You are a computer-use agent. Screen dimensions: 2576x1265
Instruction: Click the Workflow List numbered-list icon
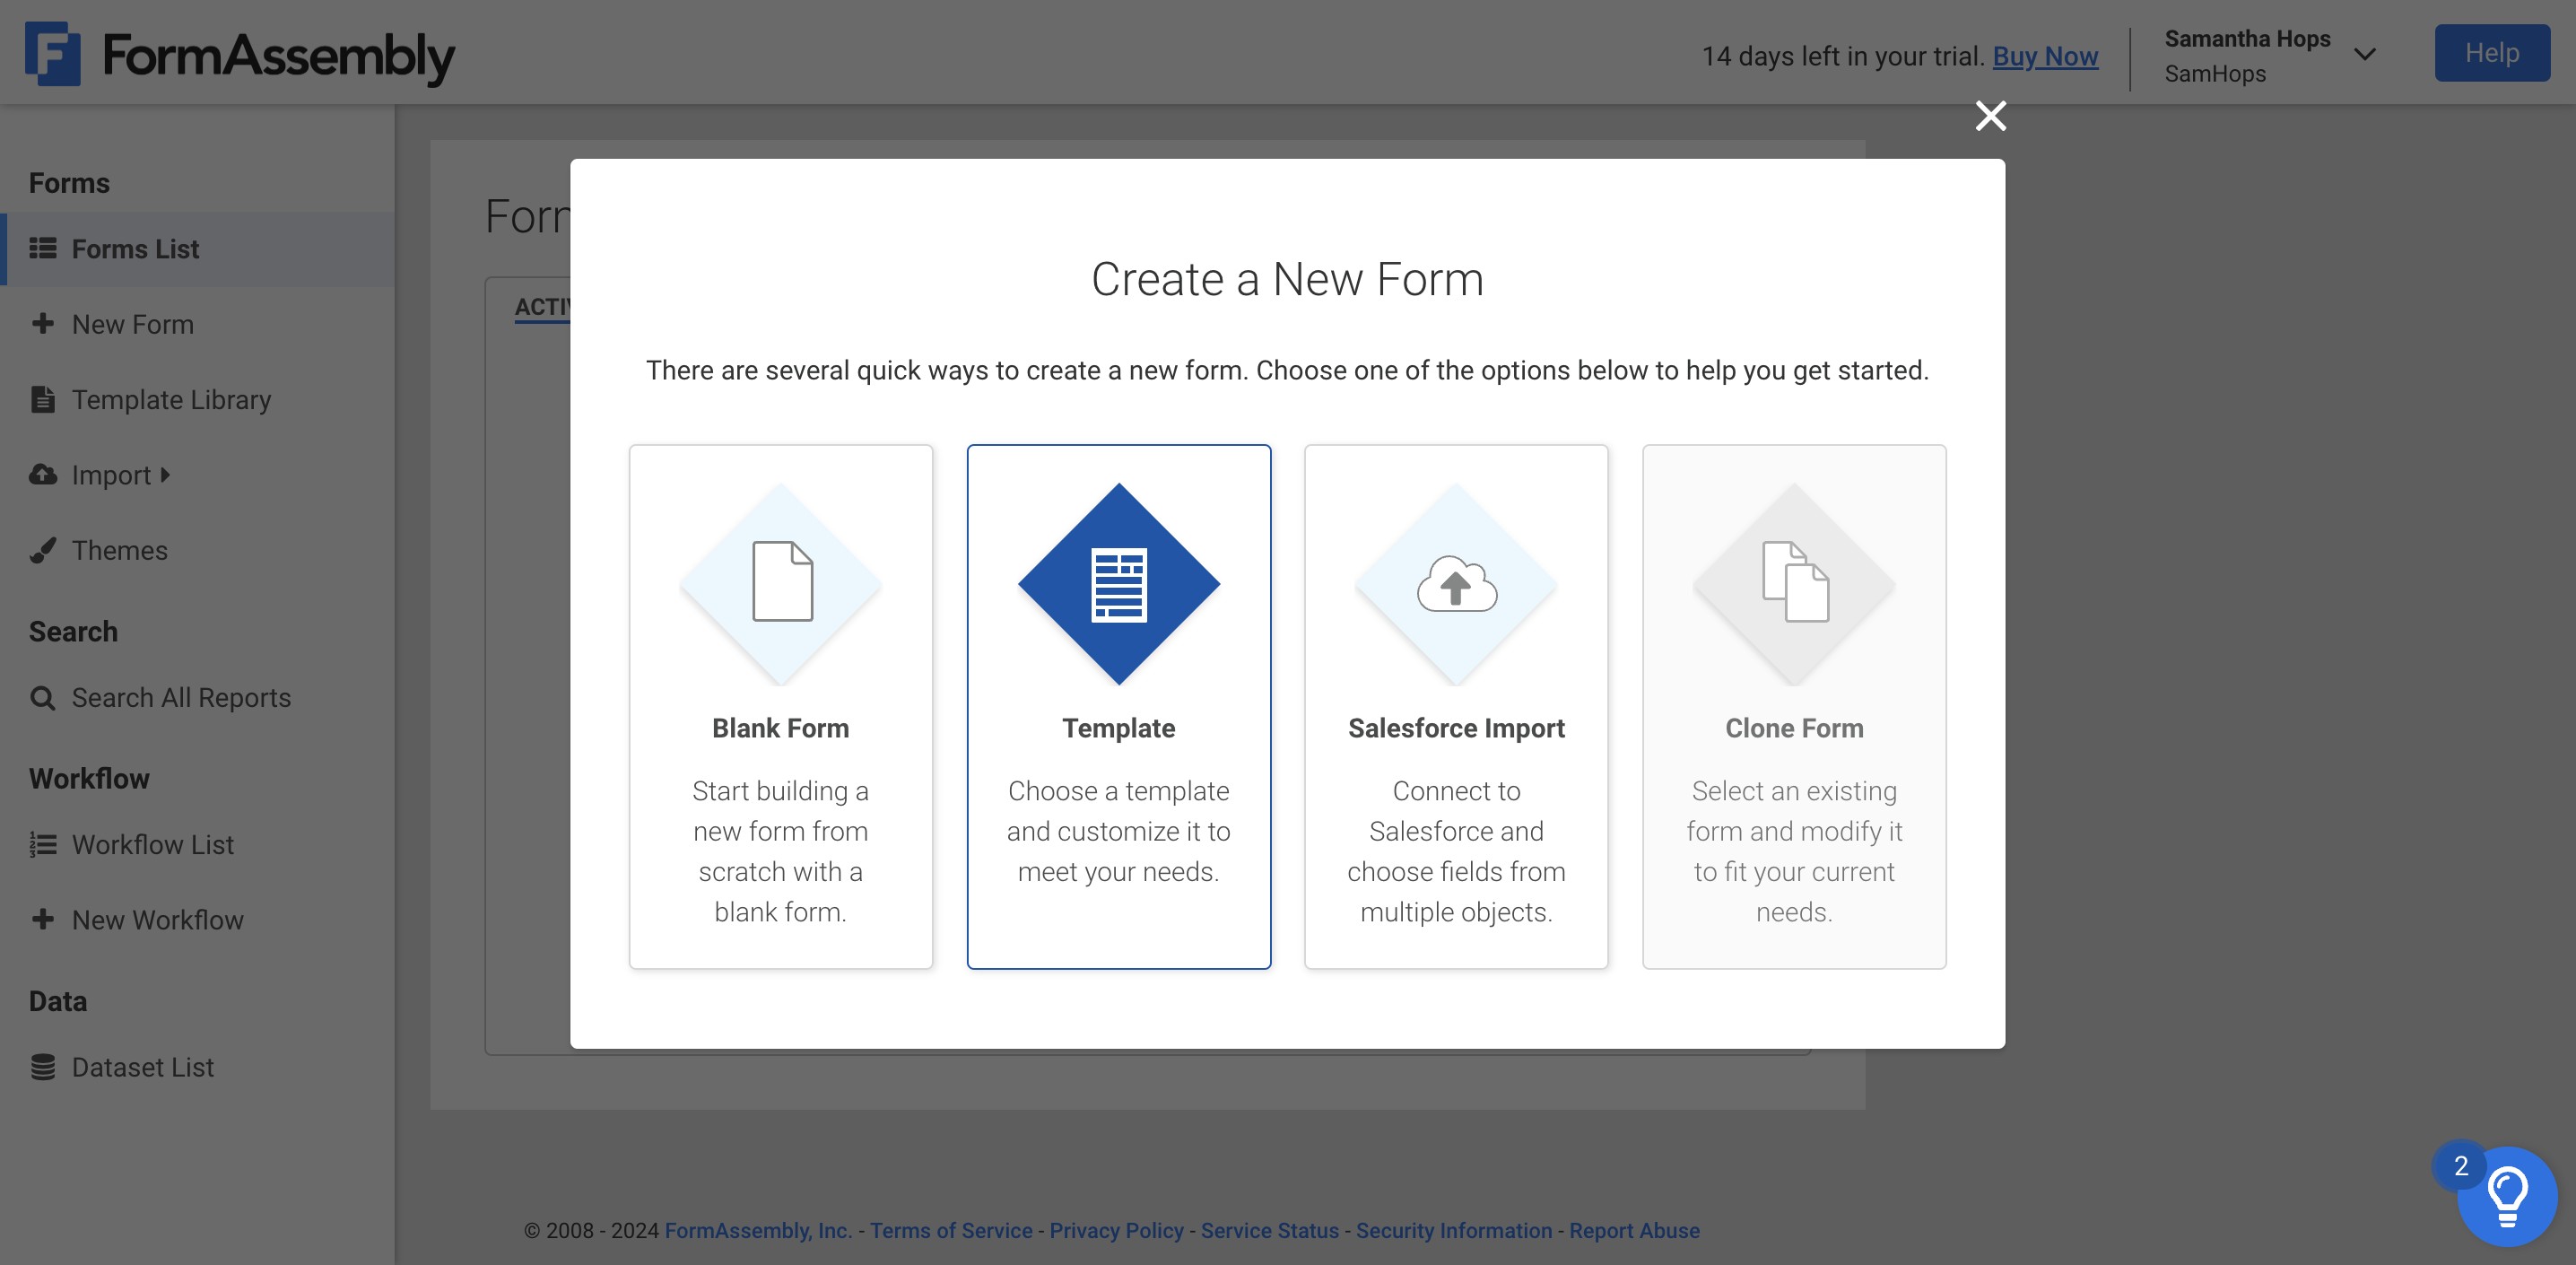click(x=42, y=844)
